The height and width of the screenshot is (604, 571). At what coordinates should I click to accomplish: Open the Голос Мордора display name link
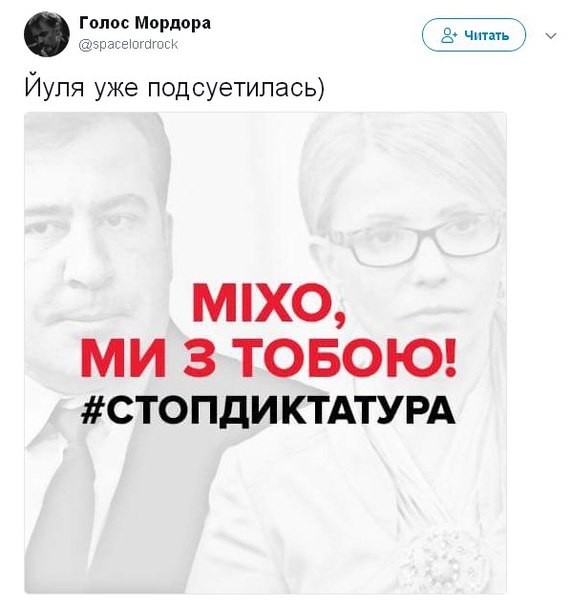[145, 23]
